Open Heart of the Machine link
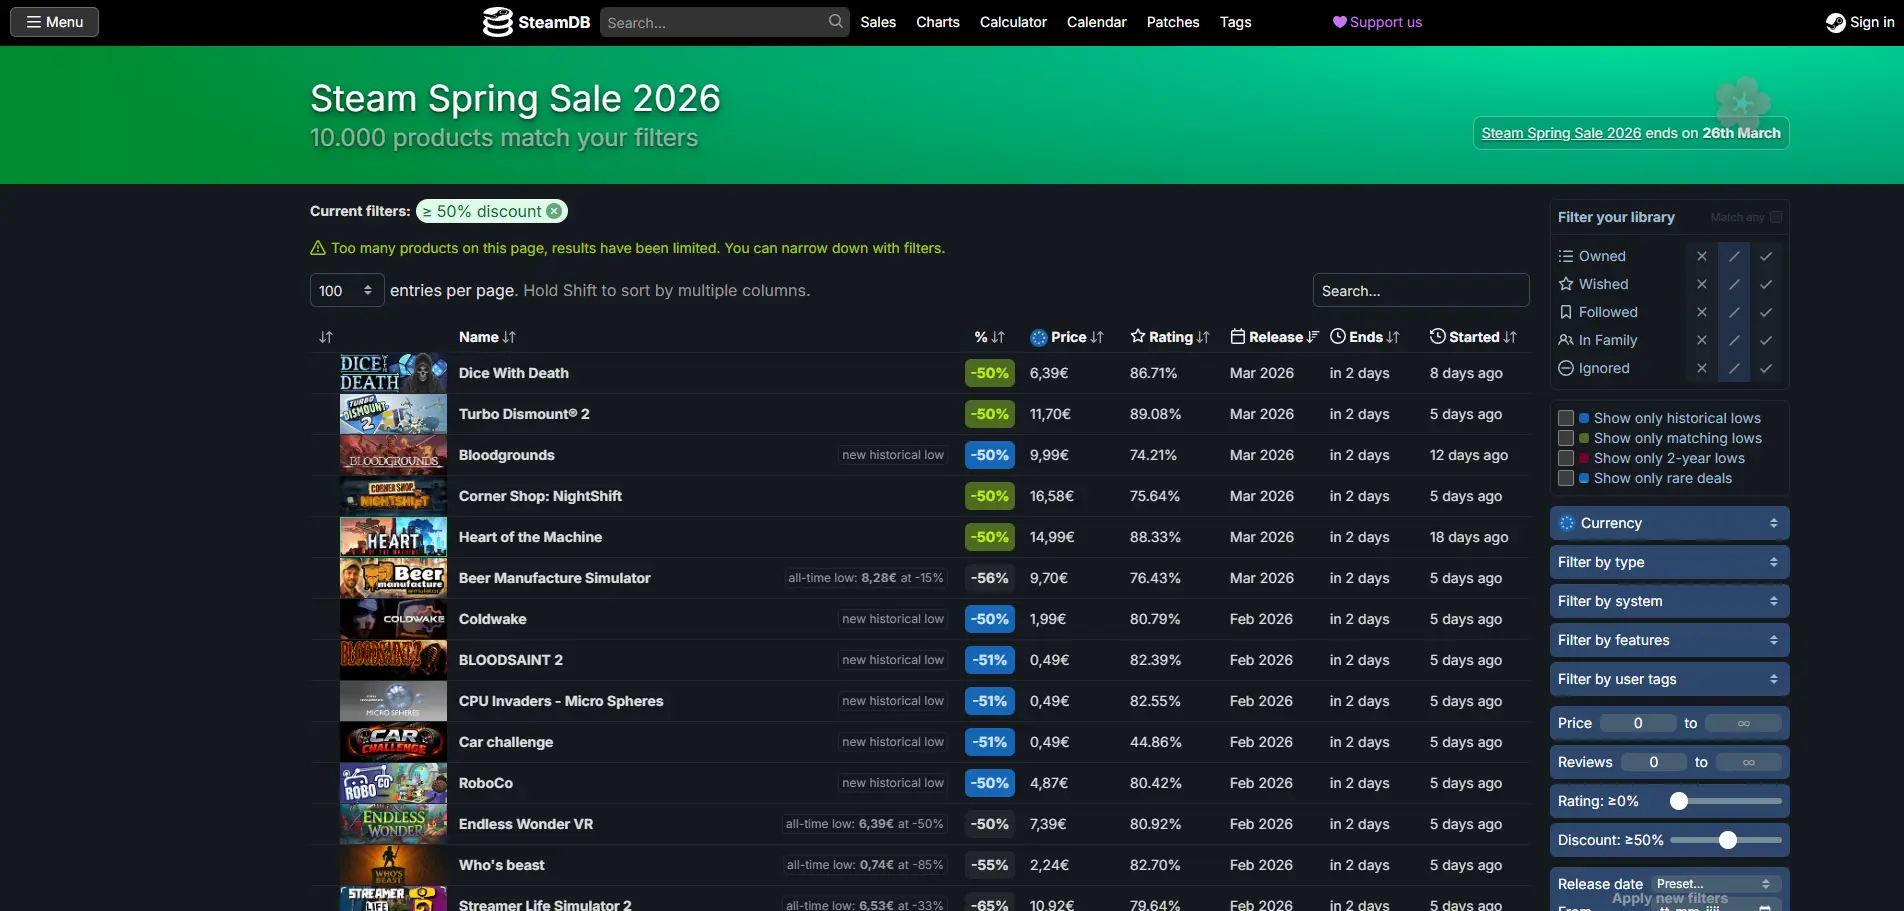The width and height of the screenshot is (1904, 911). tap(530, 537)
